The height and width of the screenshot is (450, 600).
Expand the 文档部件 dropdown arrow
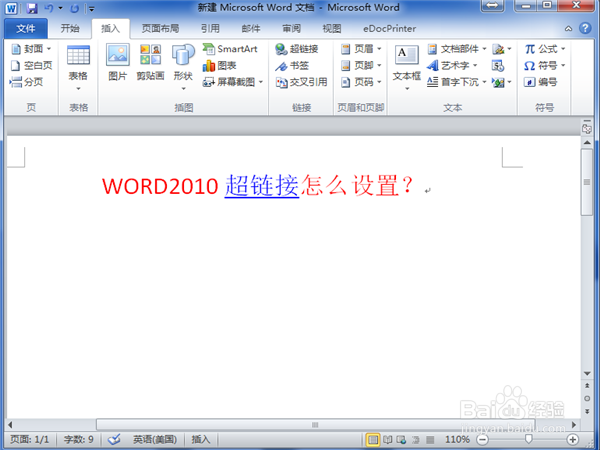pos(484,49)
